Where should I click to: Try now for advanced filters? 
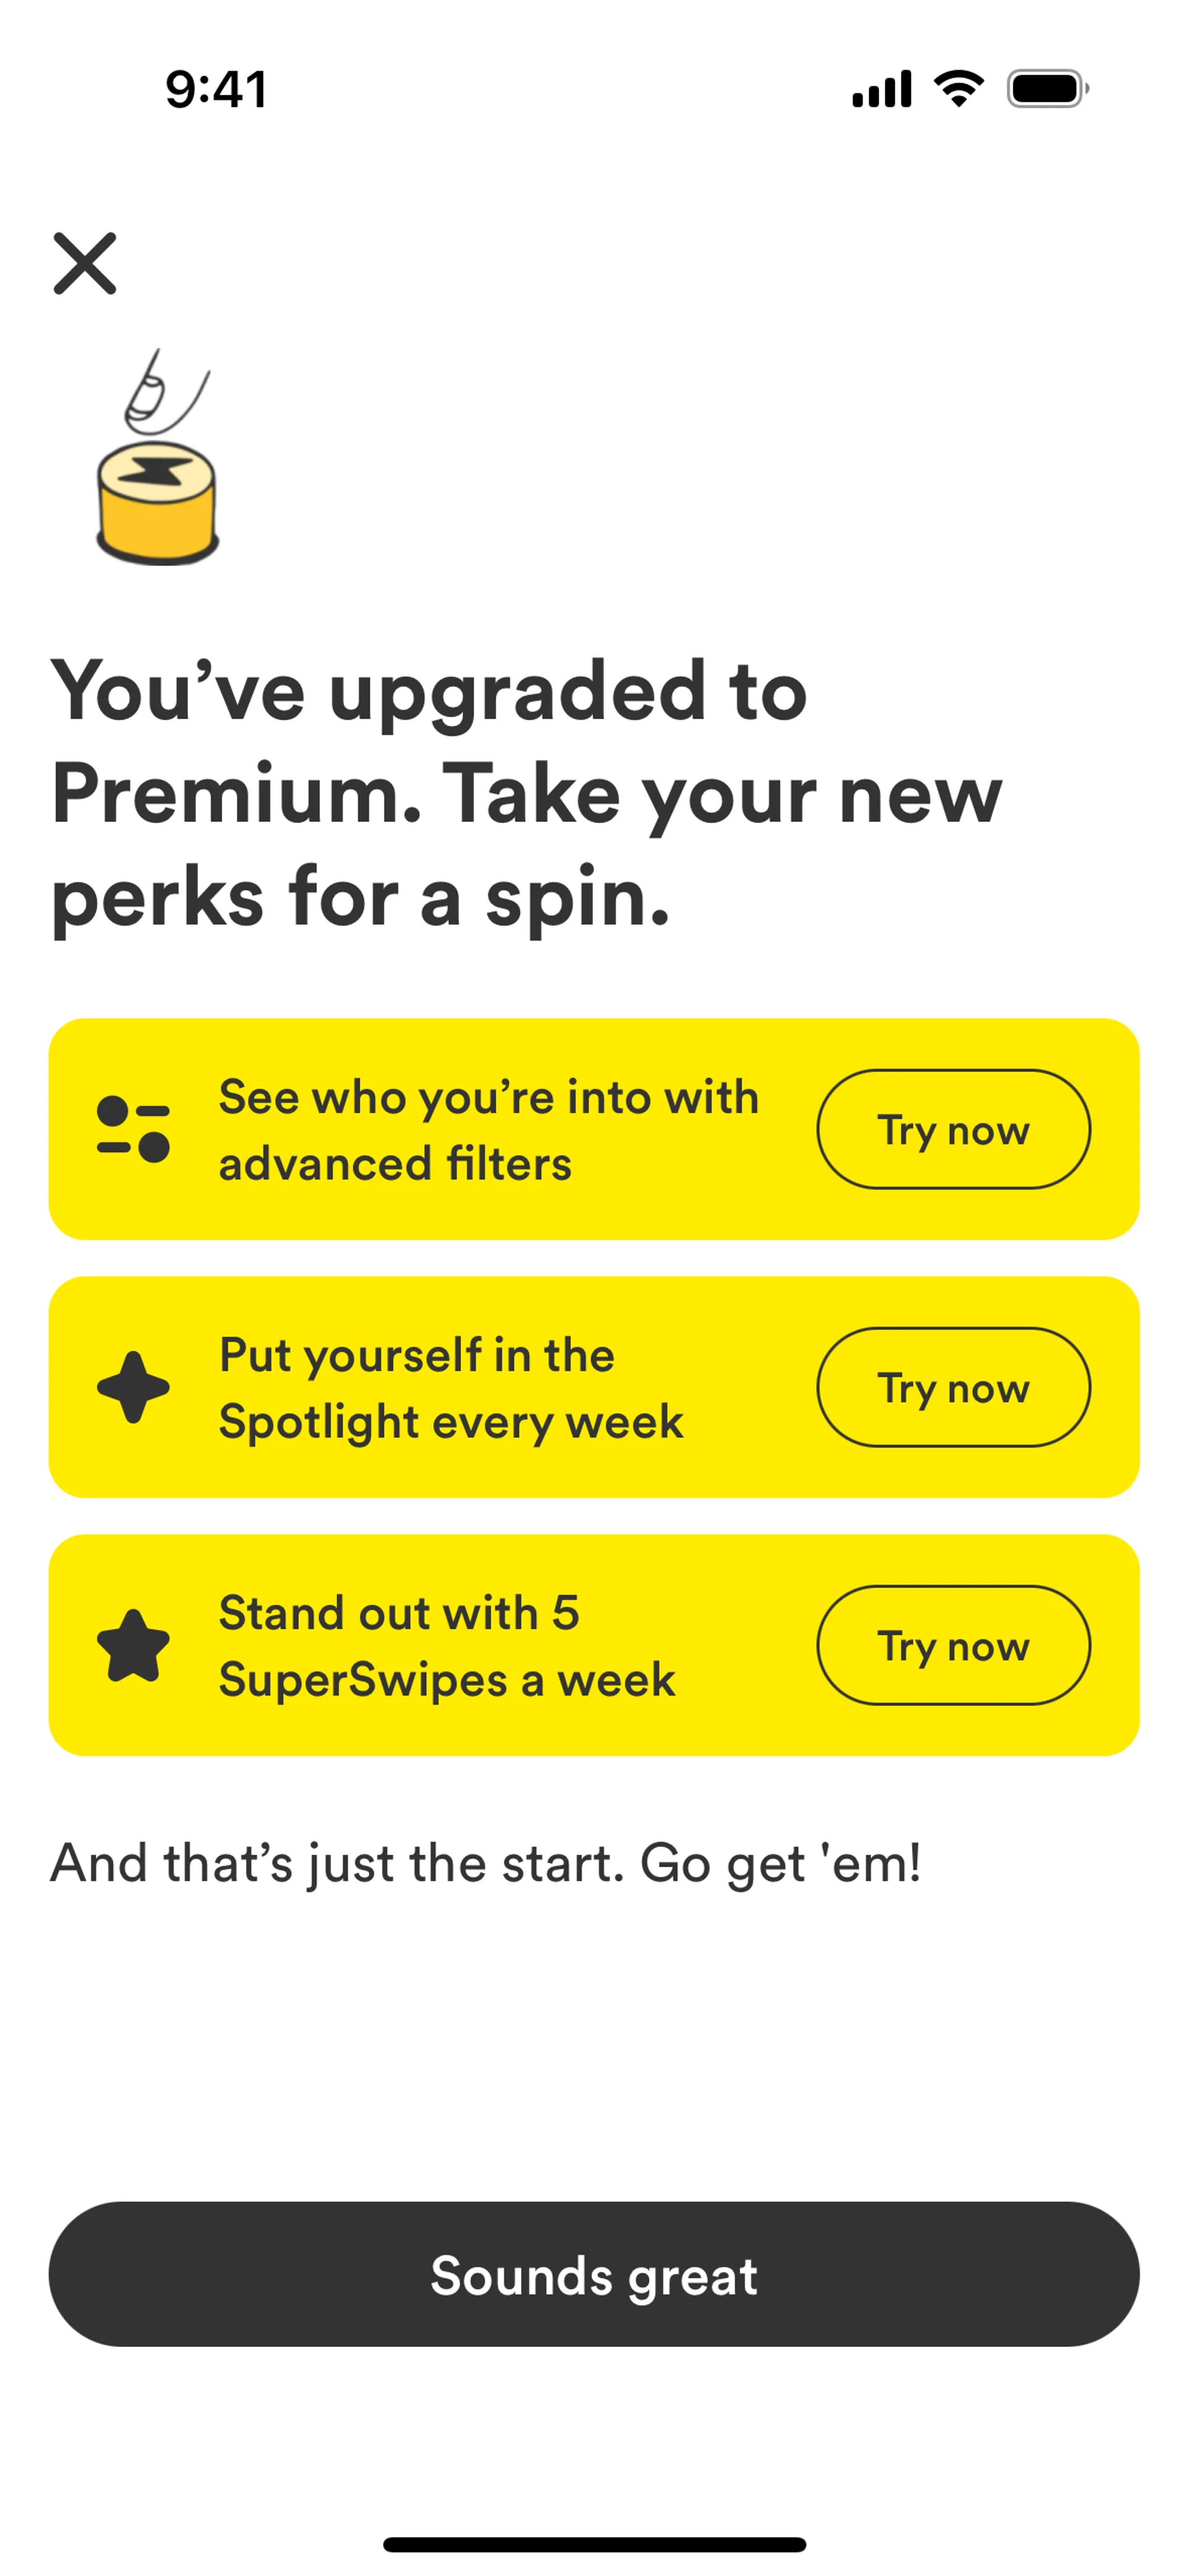coord(953,1129)
